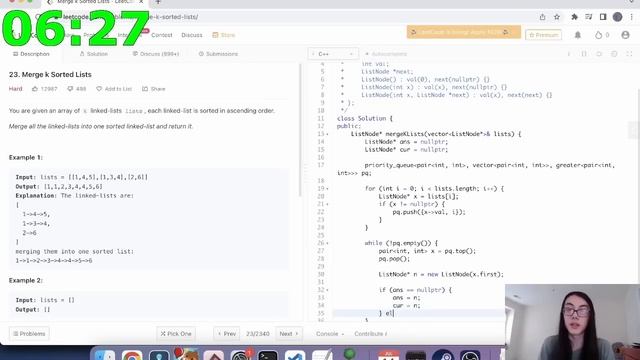Open Discuss in the top navigation
640x360 pixels.
pos(192,35)
